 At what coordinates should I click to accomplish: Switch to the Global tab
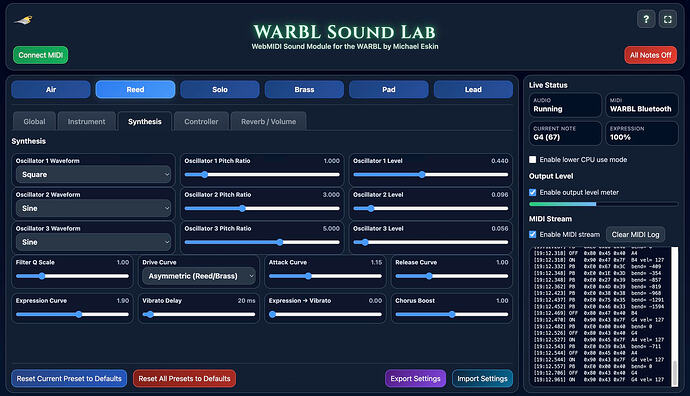34,121
